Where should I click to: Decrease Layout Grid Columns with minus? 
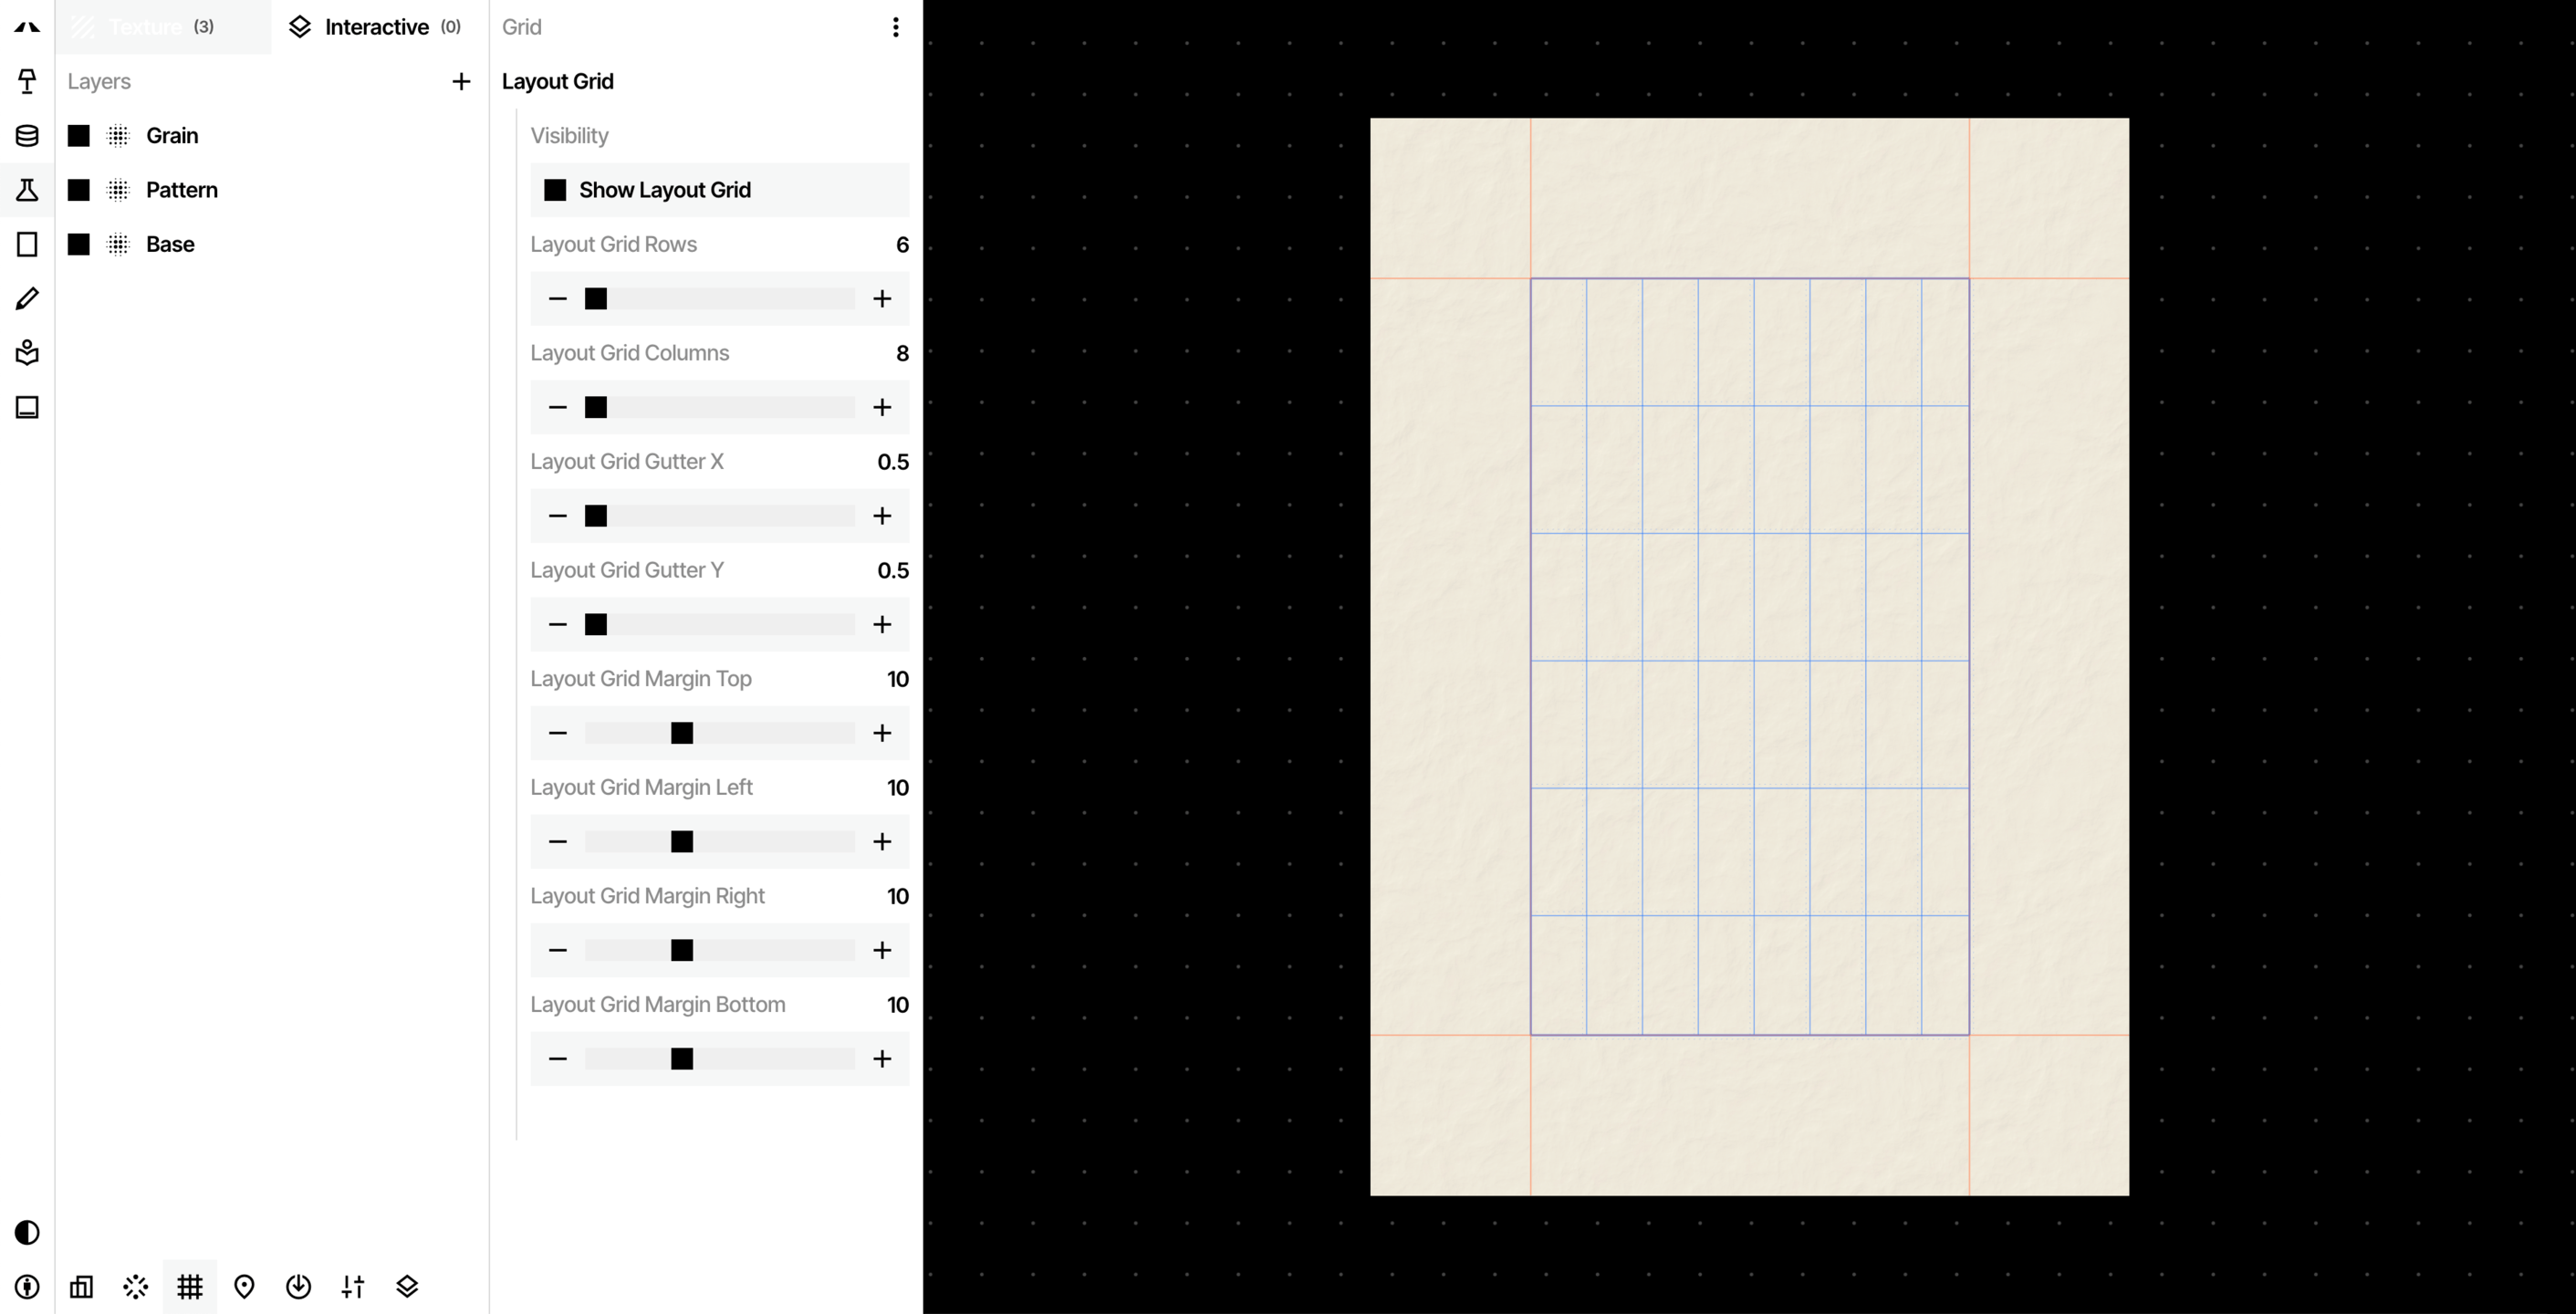(558, 407)
